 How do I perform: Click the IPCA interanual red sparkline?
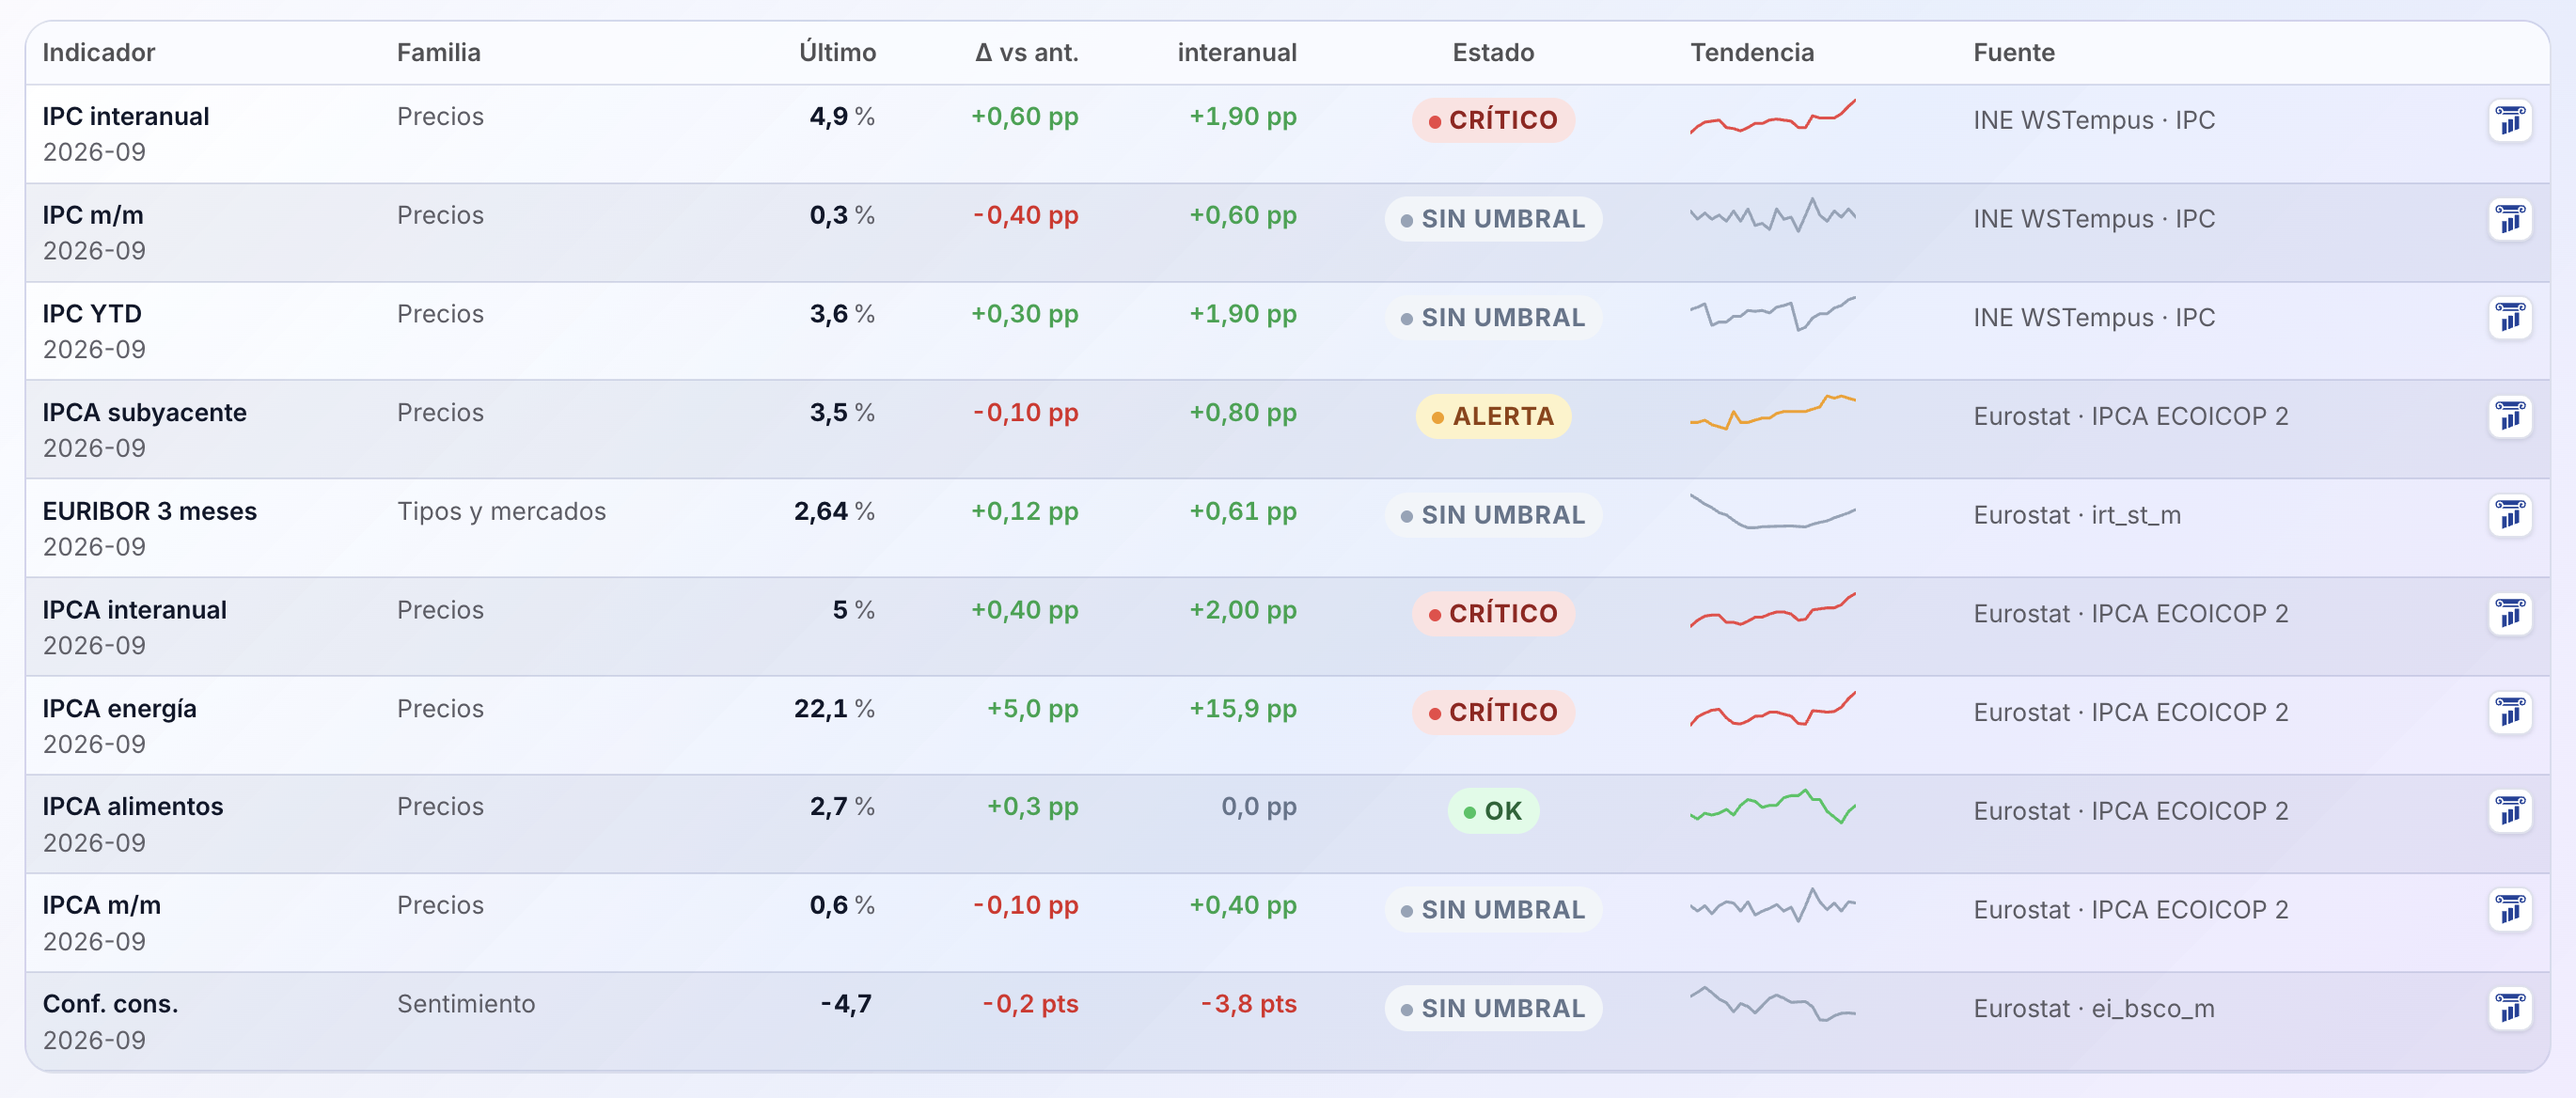pyautogui.click(x=1773, y=610)
